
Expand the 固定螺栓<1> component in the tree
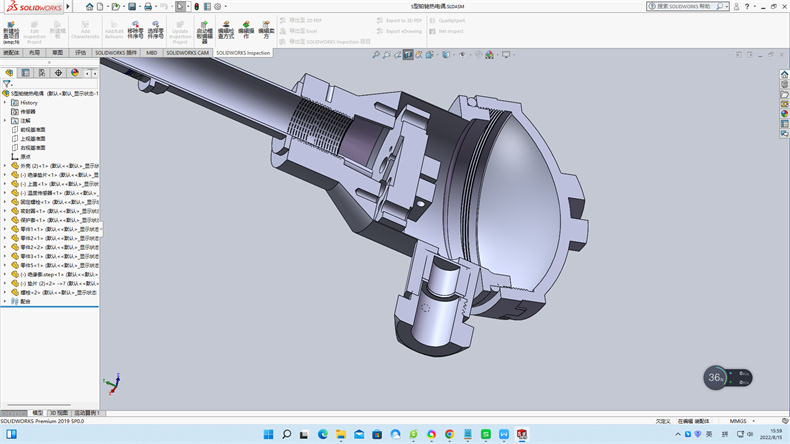(x=5, y=202)
